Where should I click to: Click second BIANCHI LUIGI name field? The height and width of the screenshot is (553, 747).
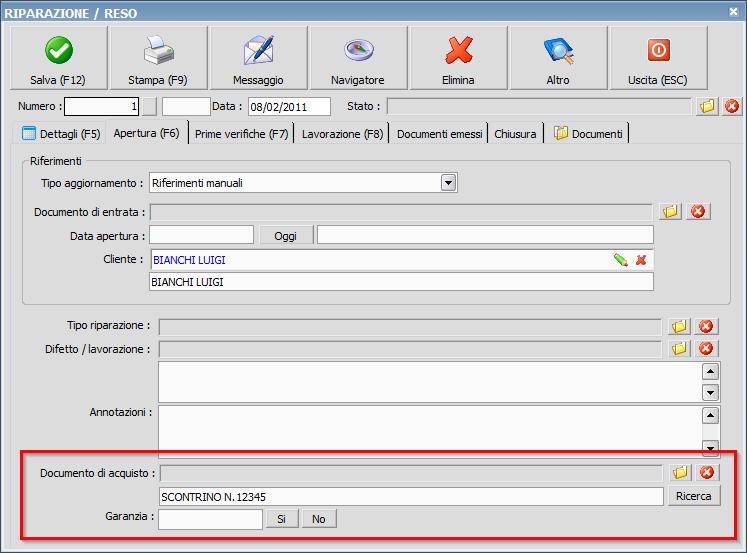[x=401, y=282]
